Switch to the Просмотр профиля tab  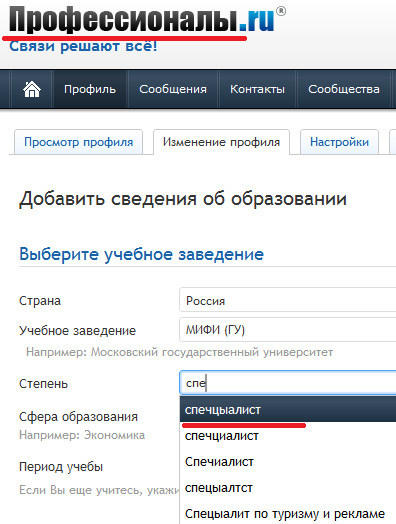click(x=79, y=142)
